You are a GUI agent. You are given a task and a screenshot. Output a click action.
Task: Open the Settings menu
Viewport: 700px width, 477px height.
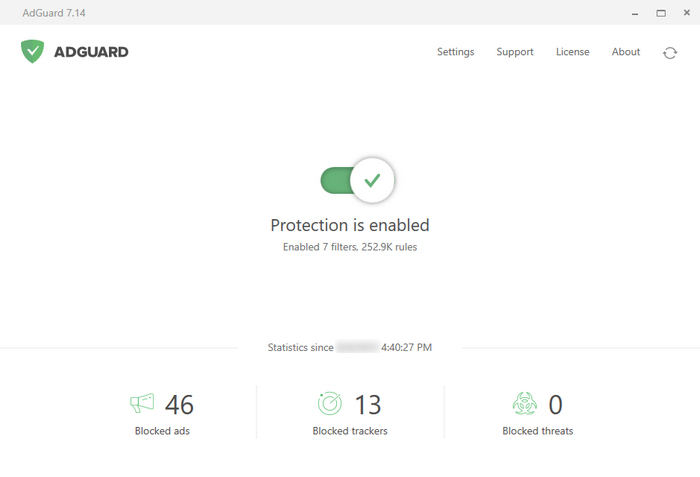(455, 52)
